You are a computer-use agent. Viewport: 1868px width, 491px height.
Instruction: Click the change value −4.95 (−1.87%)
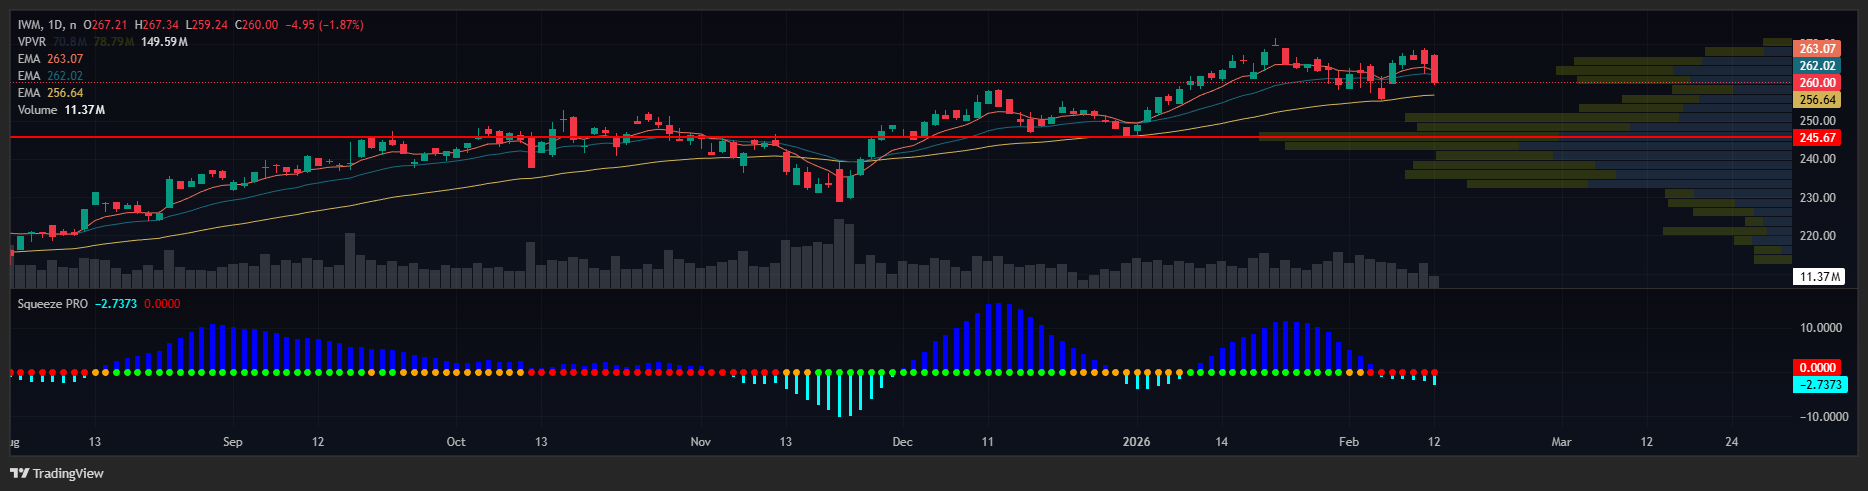click(x=325, y=25)
